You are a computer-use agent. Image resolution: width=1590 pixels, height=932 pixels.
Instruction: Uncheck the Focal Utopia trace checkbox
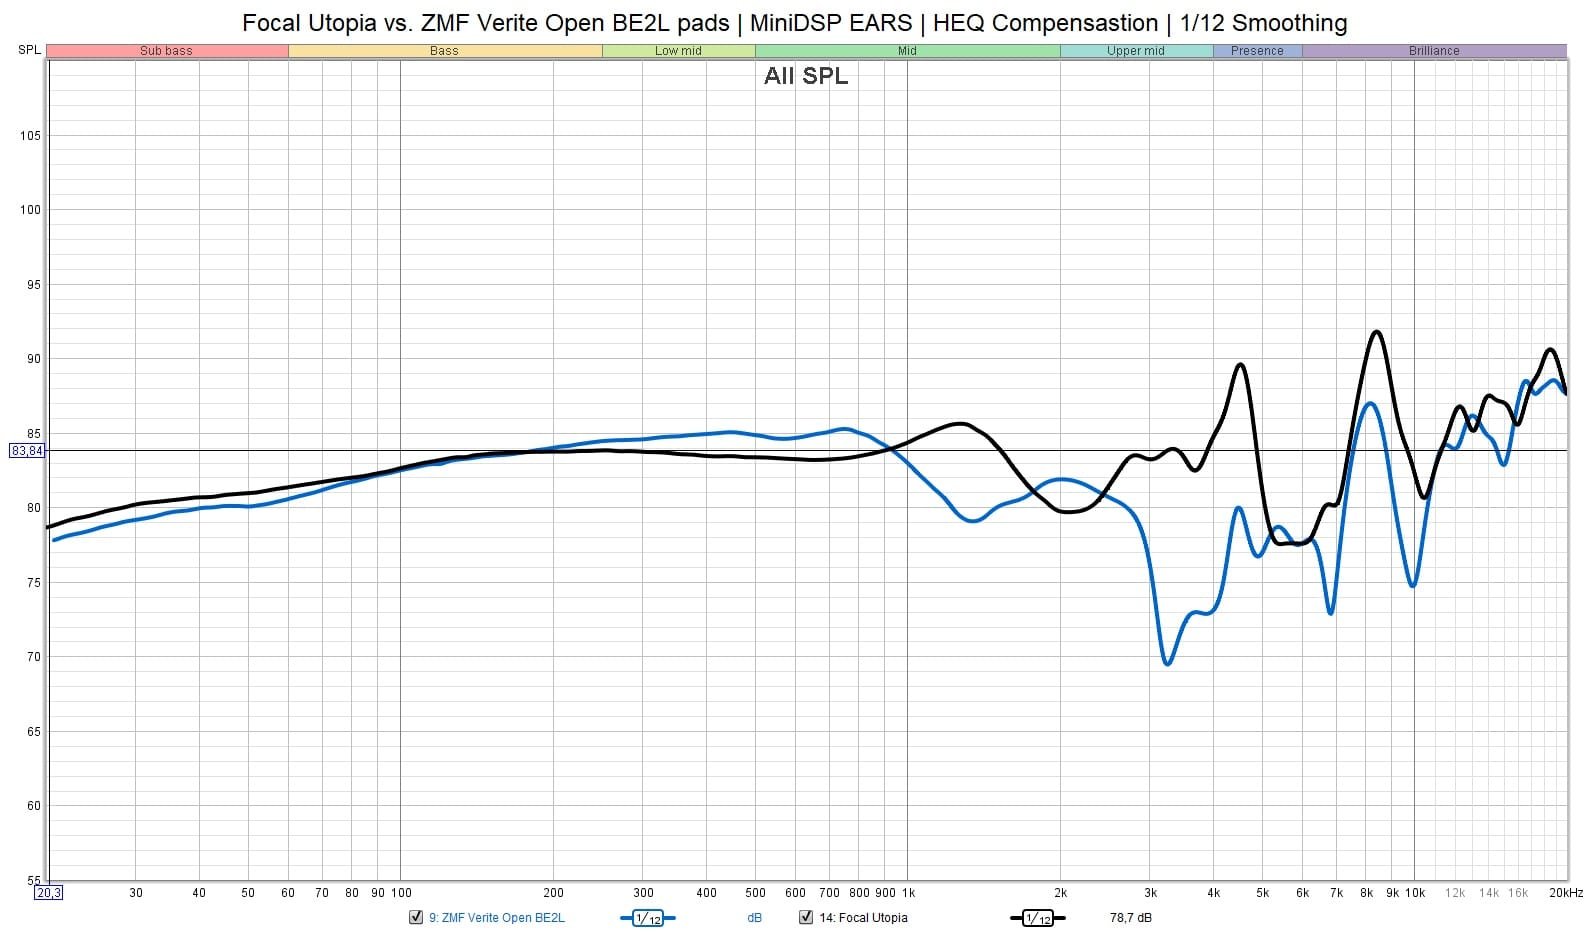click(x=806, y=918)
